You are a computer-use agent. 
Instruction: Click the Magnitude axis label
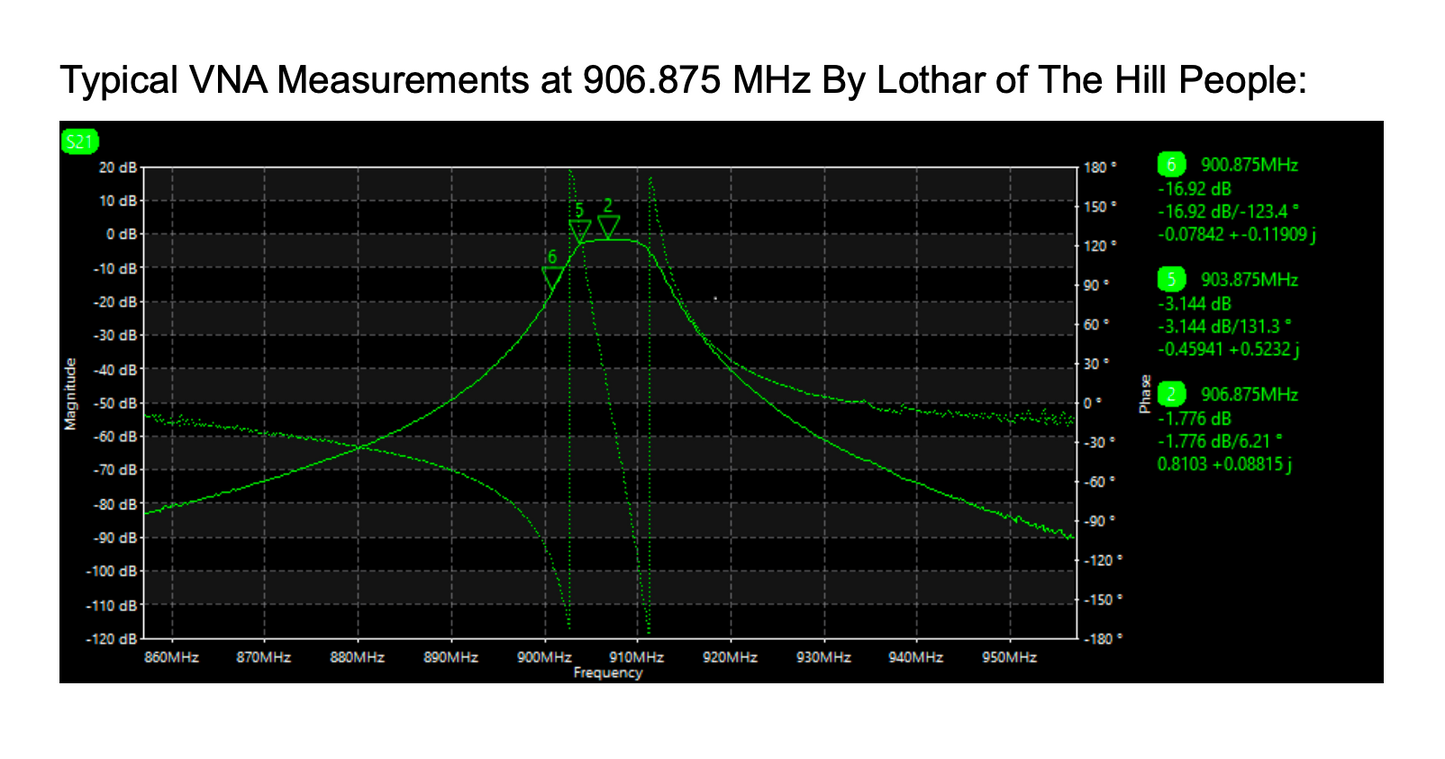pos(70,395)
